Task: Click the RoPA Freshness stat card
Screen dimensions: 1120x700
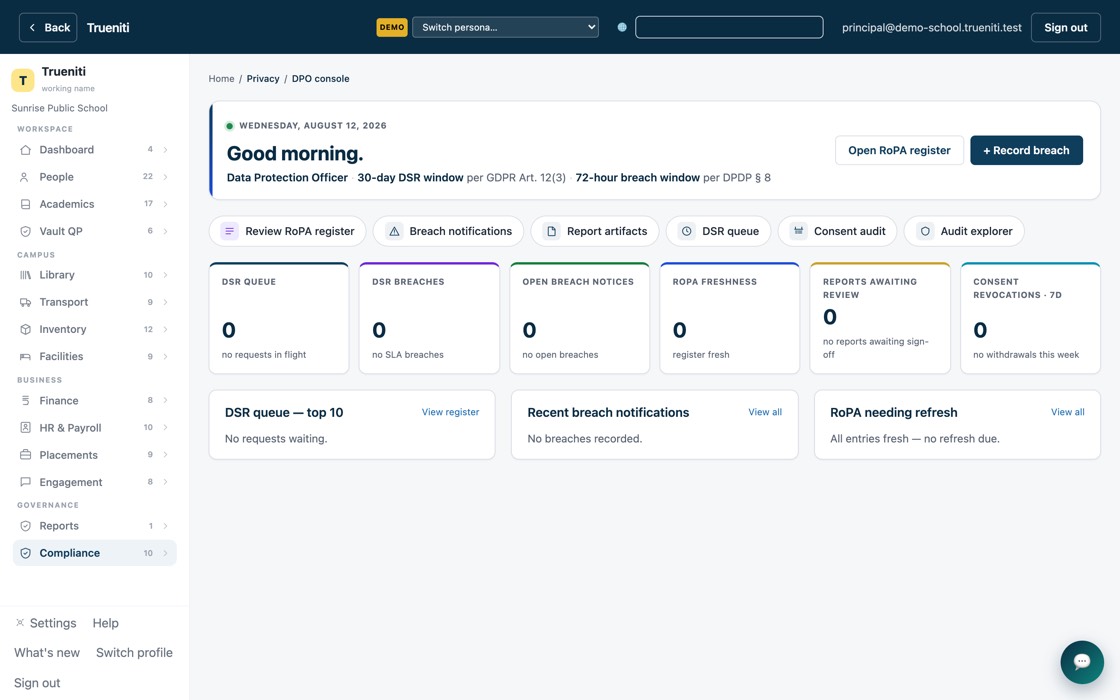Action: (729, 318)
